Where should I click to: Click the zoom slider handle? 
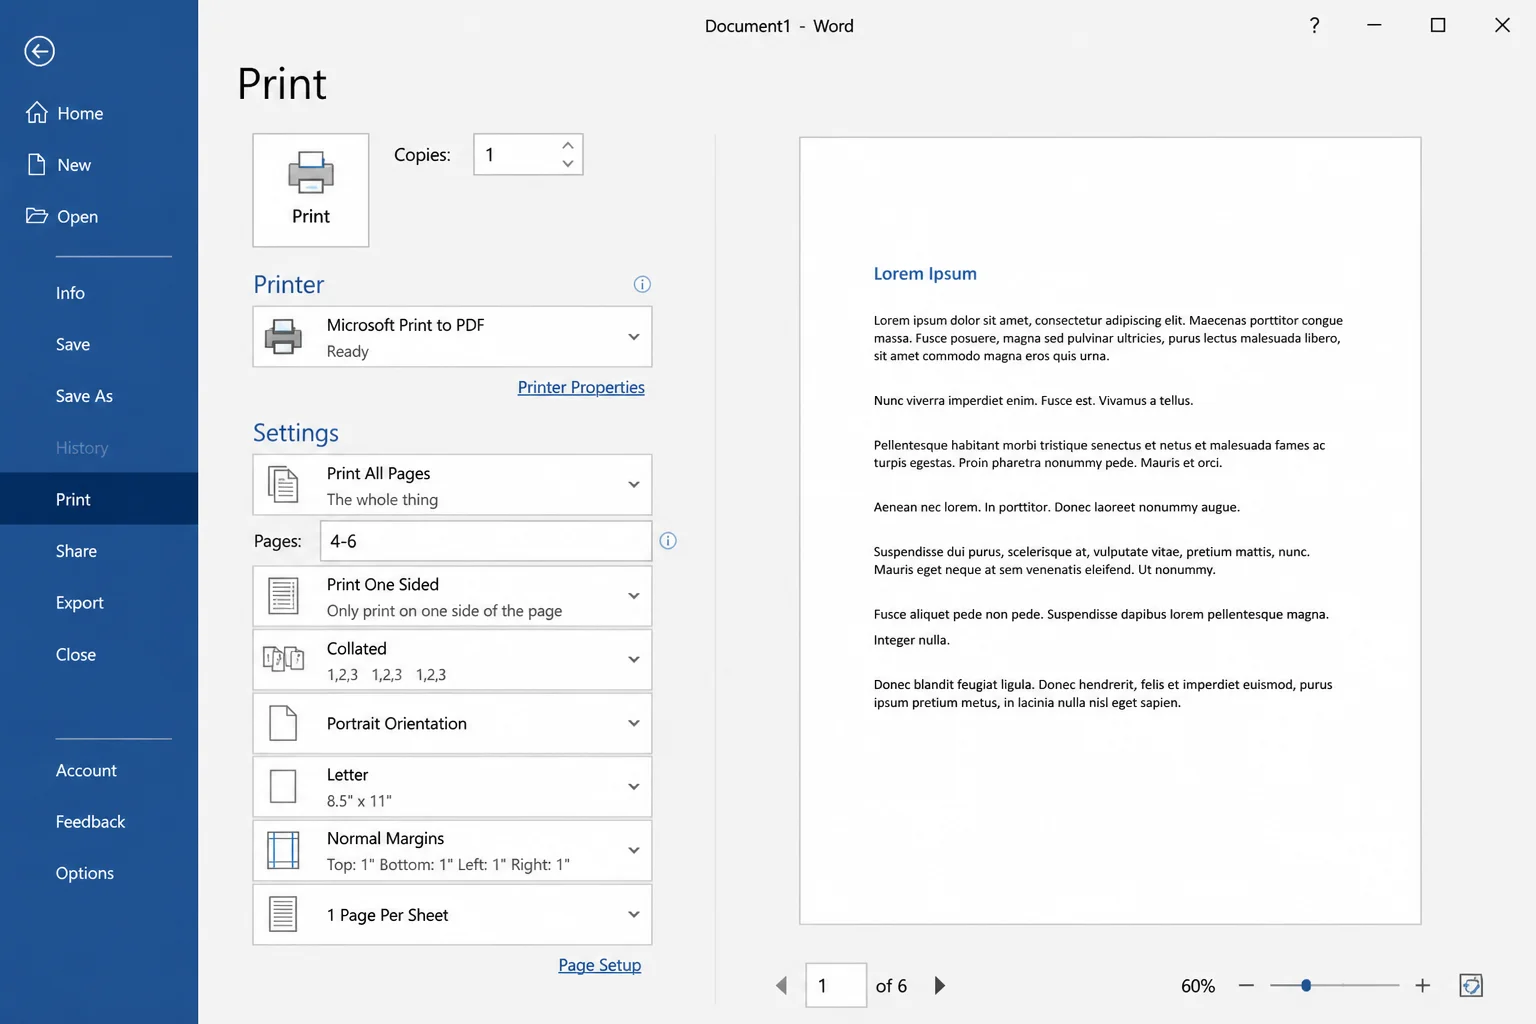1306,986
